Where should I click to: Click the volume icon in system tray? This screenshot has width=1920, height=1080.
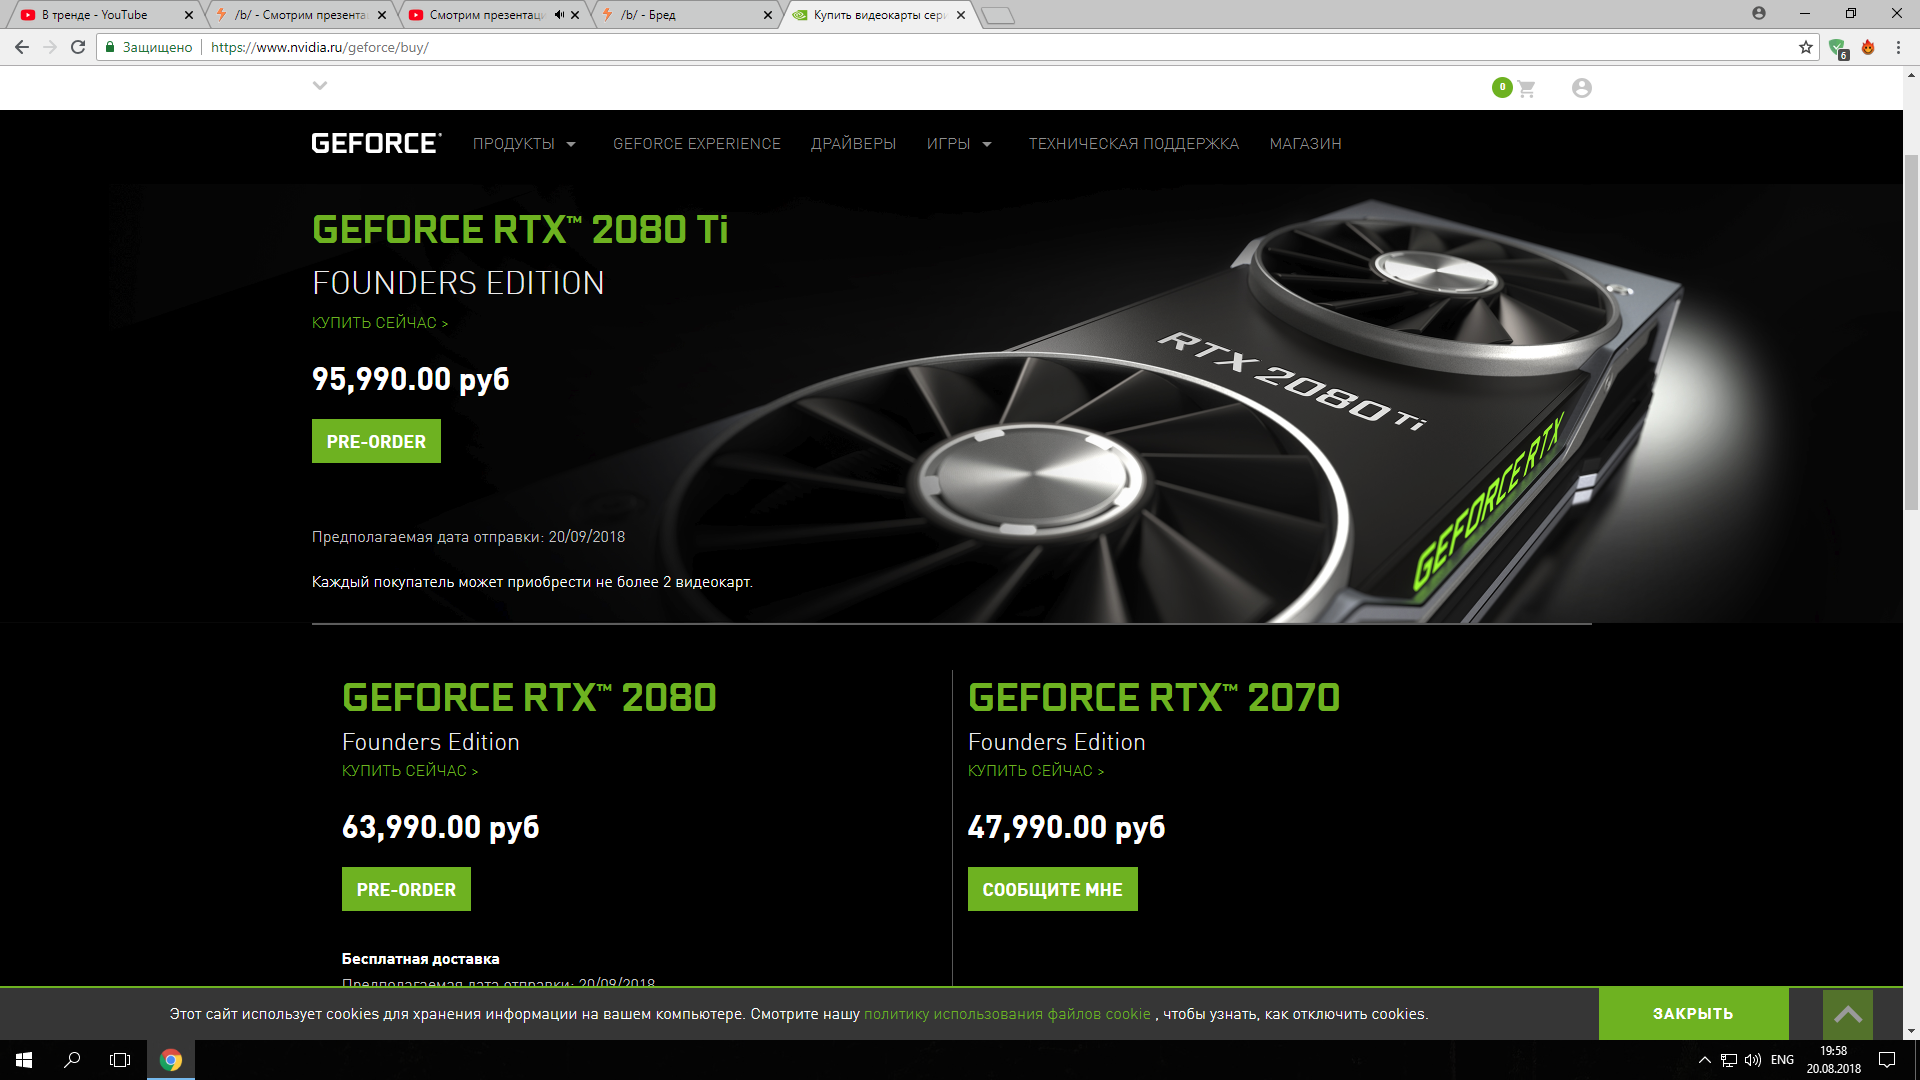tap(1753, 1060)
